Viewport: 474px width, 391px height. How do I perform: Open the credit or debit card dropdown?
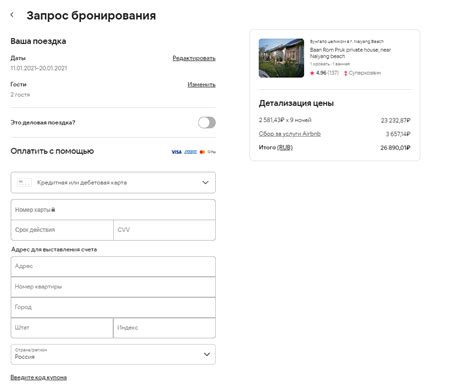coord(113,183)
